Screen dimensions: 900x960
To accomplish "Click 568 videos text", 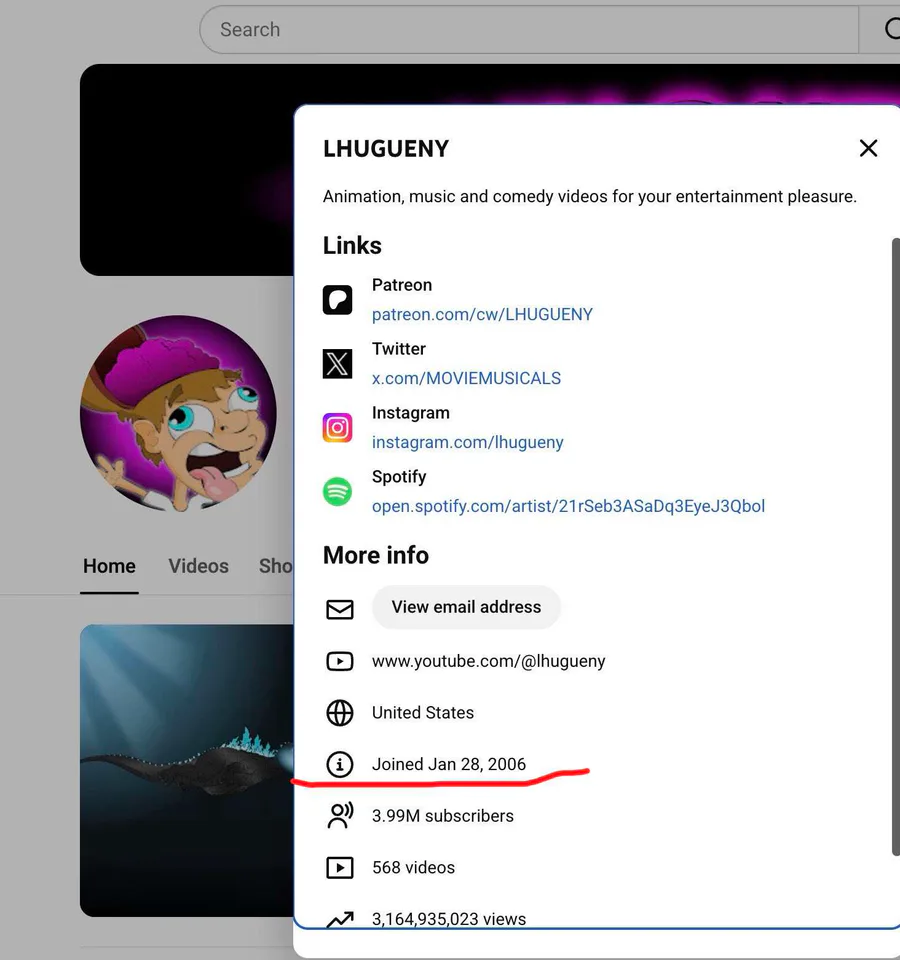I will [413, 868].
